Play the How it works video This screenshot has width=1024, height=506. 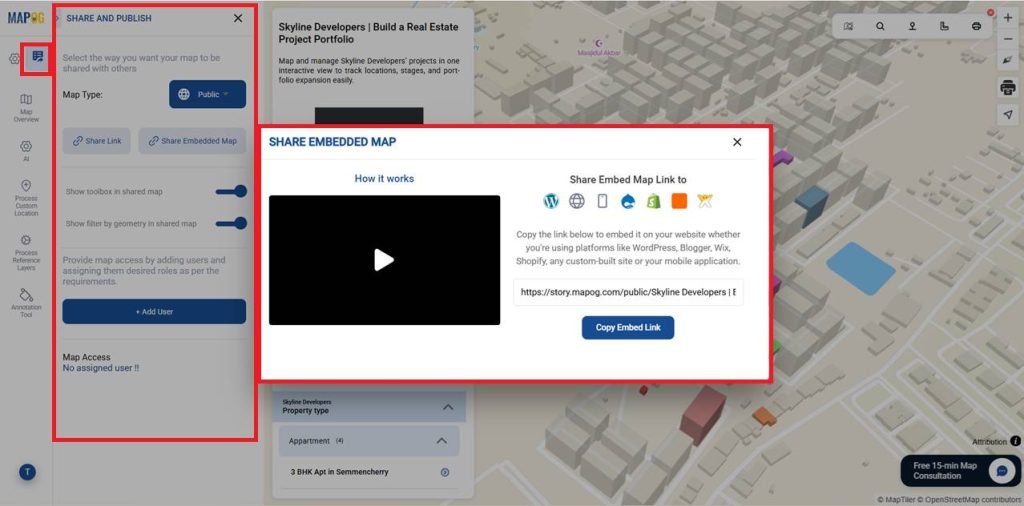[384, 260]
